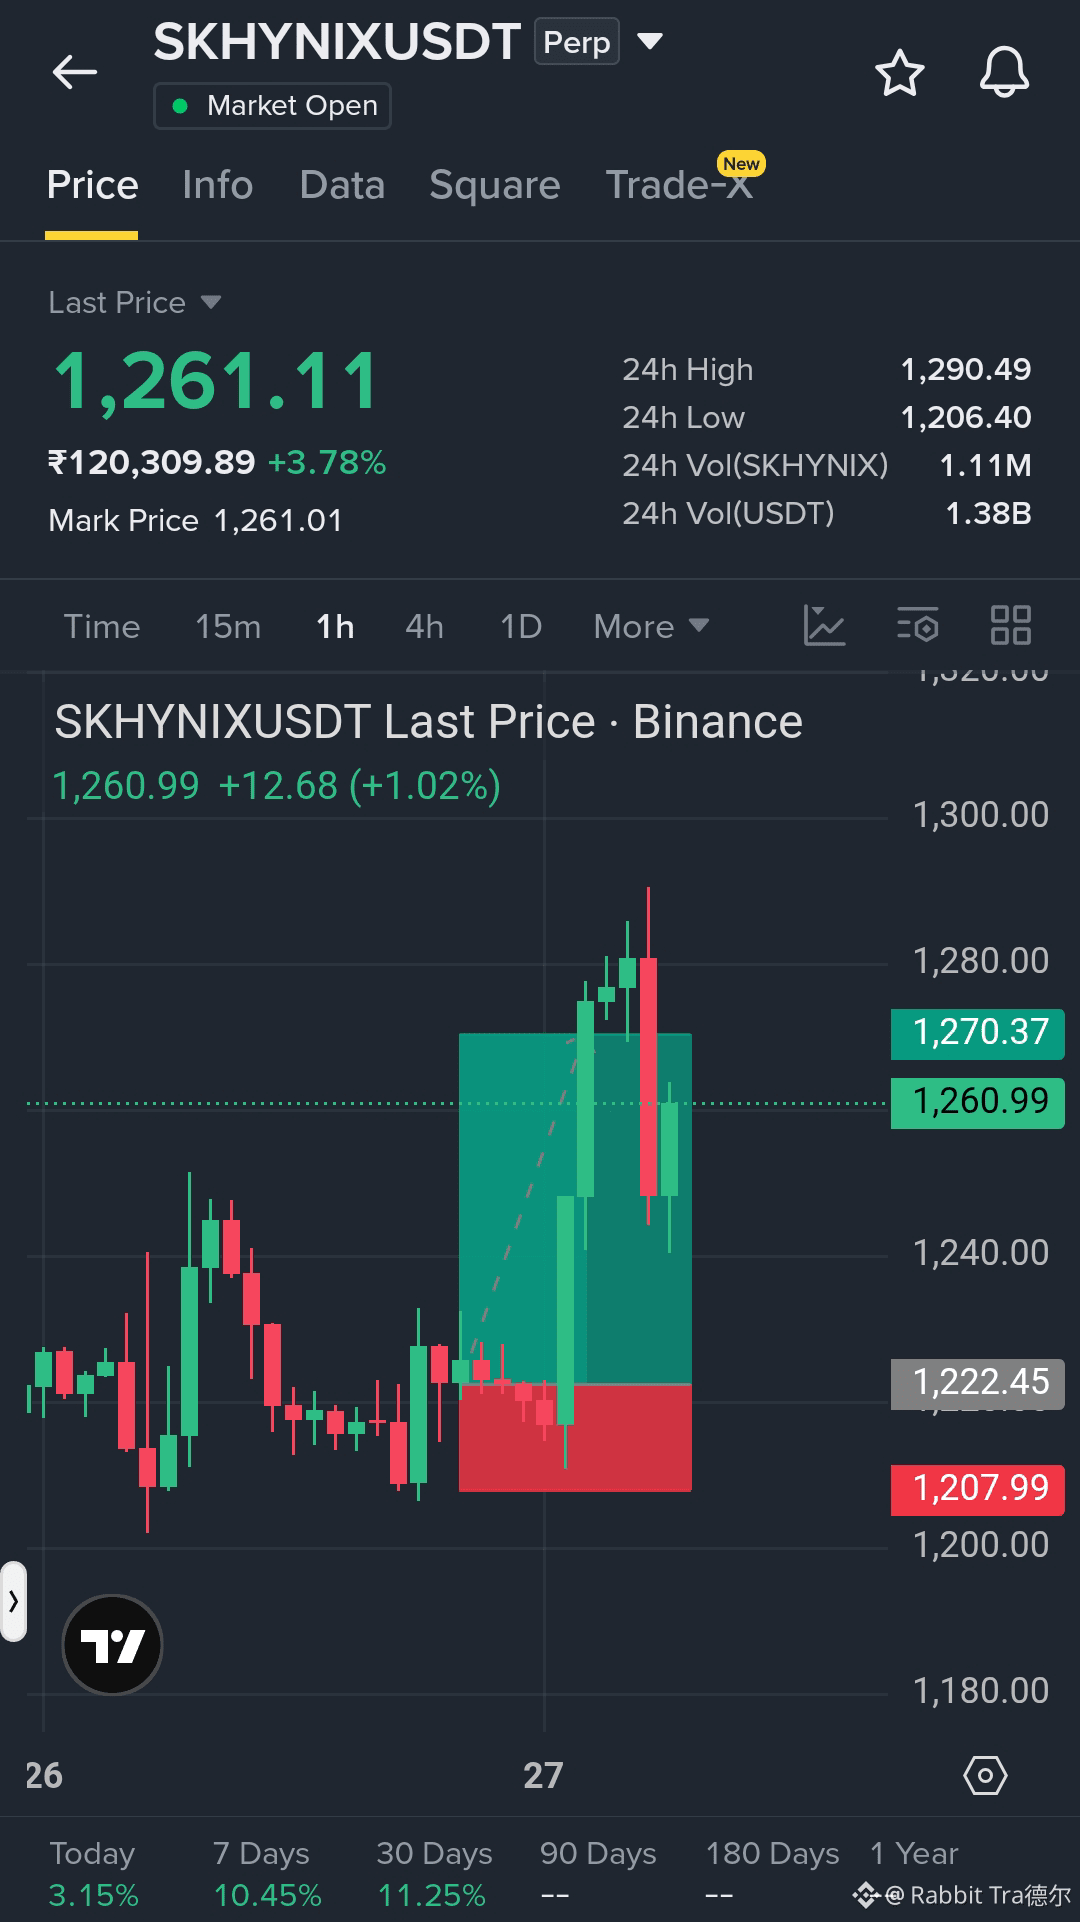The height and width of the screenshot is (1922, 1080).
Task: Expand the left side panel handle
Action: pos(13,1601)
